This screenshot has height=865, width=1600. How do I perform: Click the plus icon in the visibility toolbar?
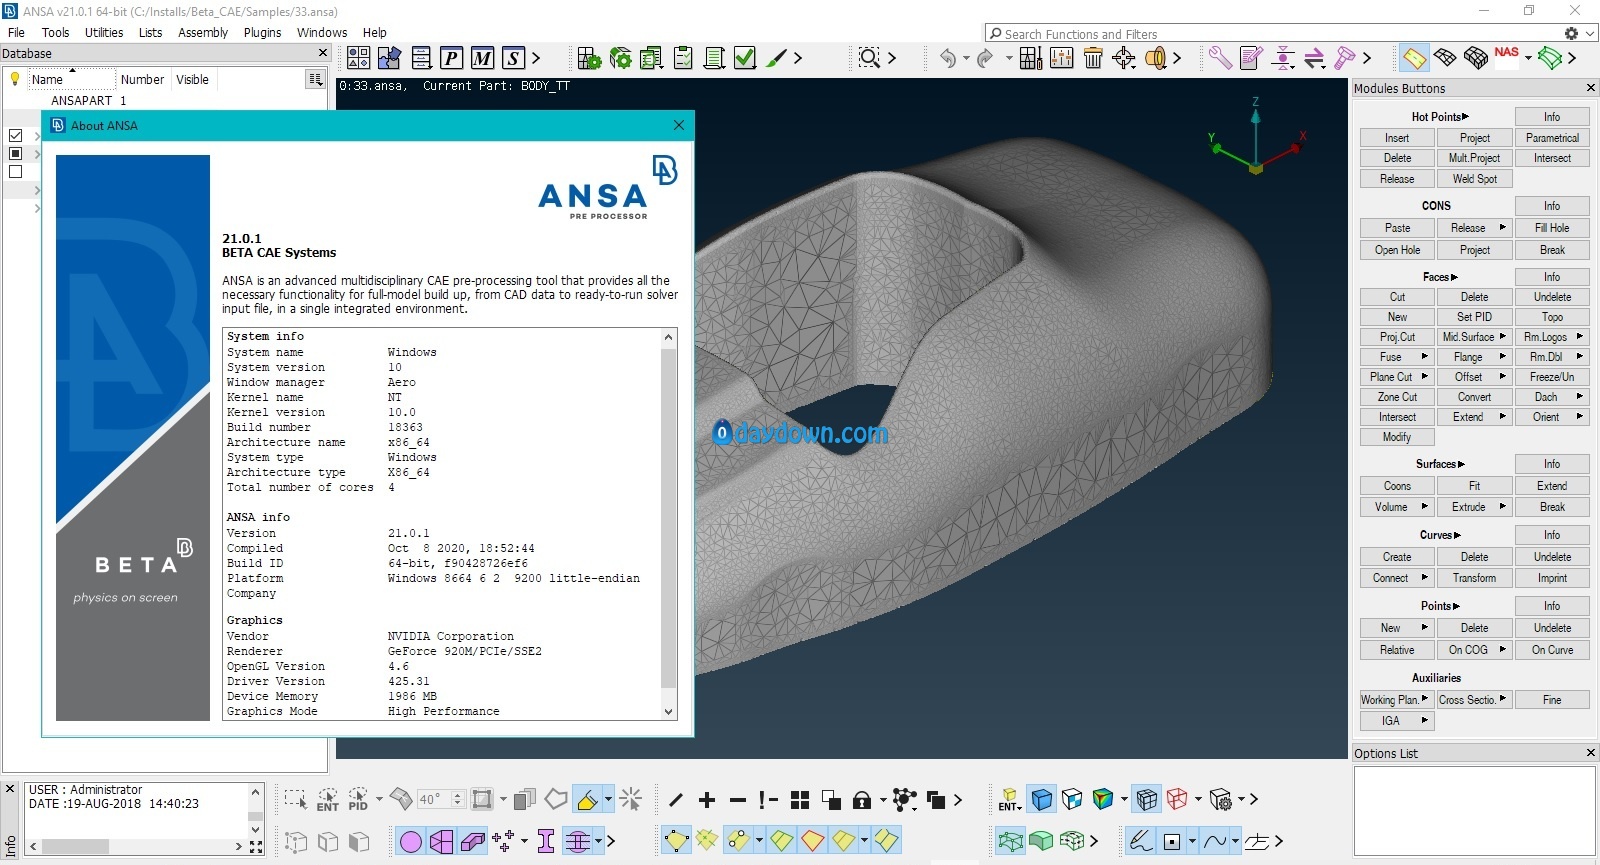707,800
